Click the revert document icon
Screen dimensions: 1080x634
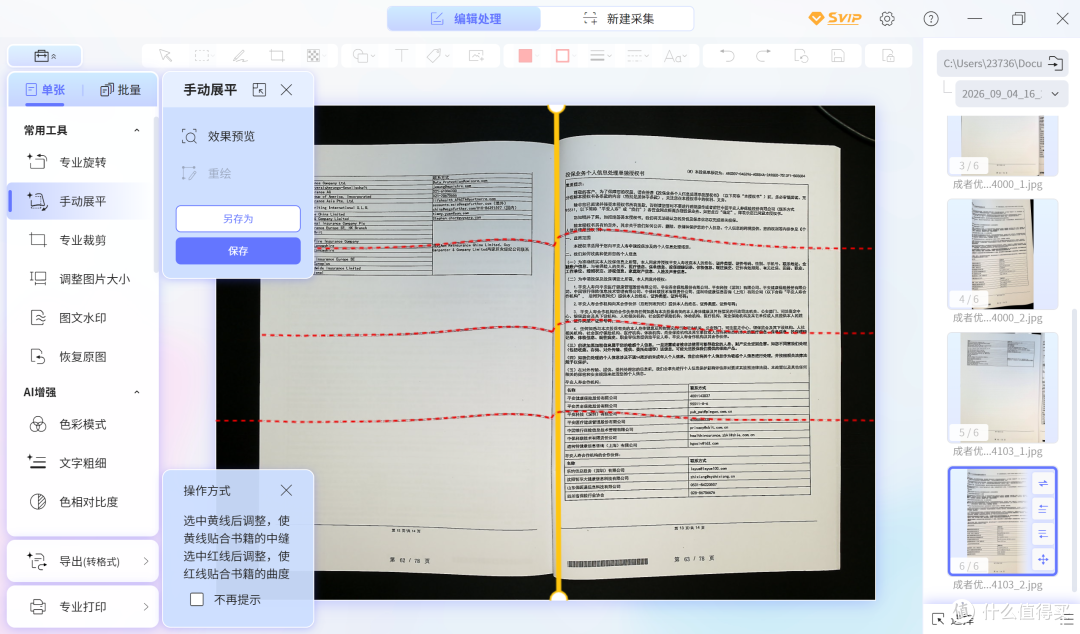point(801,56)
